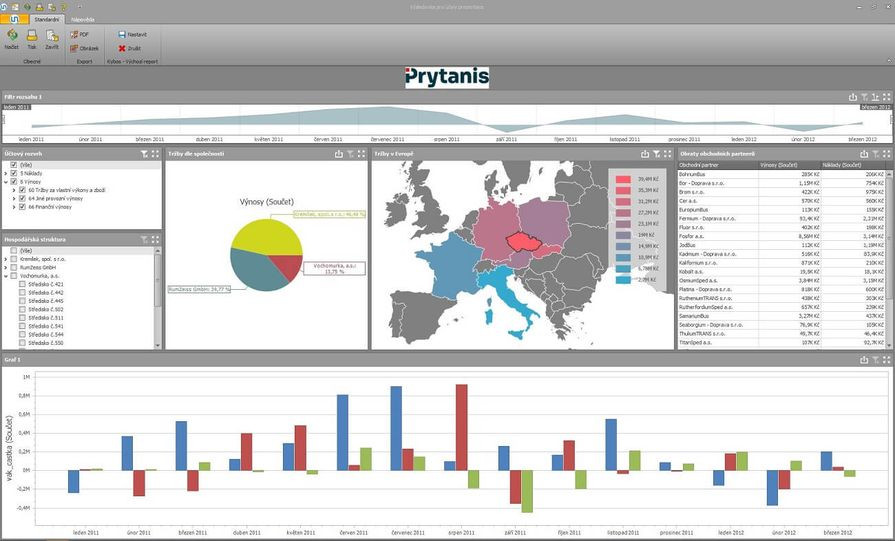Expand the 60 Tržby za vlastní výkony node
The height and width of the screenshot is (541, 895).
(x=14, y=190)
